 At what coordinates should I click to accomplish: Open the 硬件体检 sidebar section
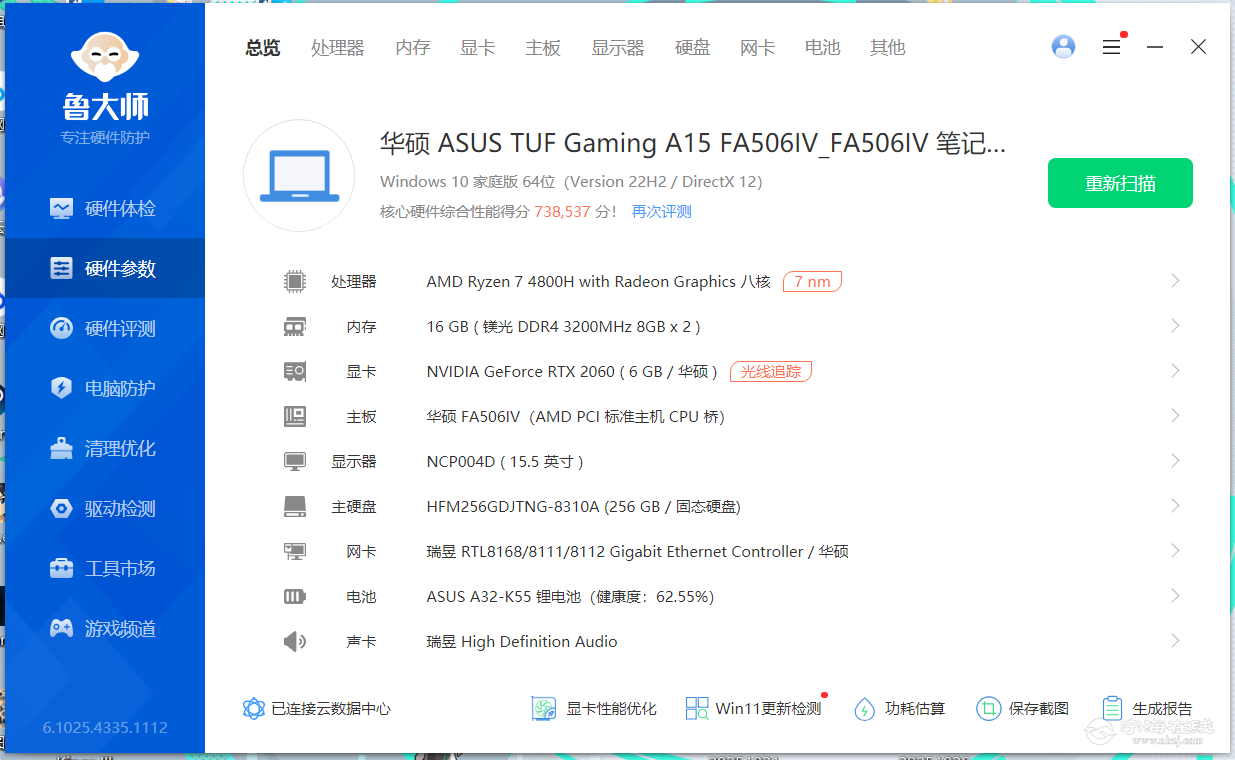coord(104,209)
